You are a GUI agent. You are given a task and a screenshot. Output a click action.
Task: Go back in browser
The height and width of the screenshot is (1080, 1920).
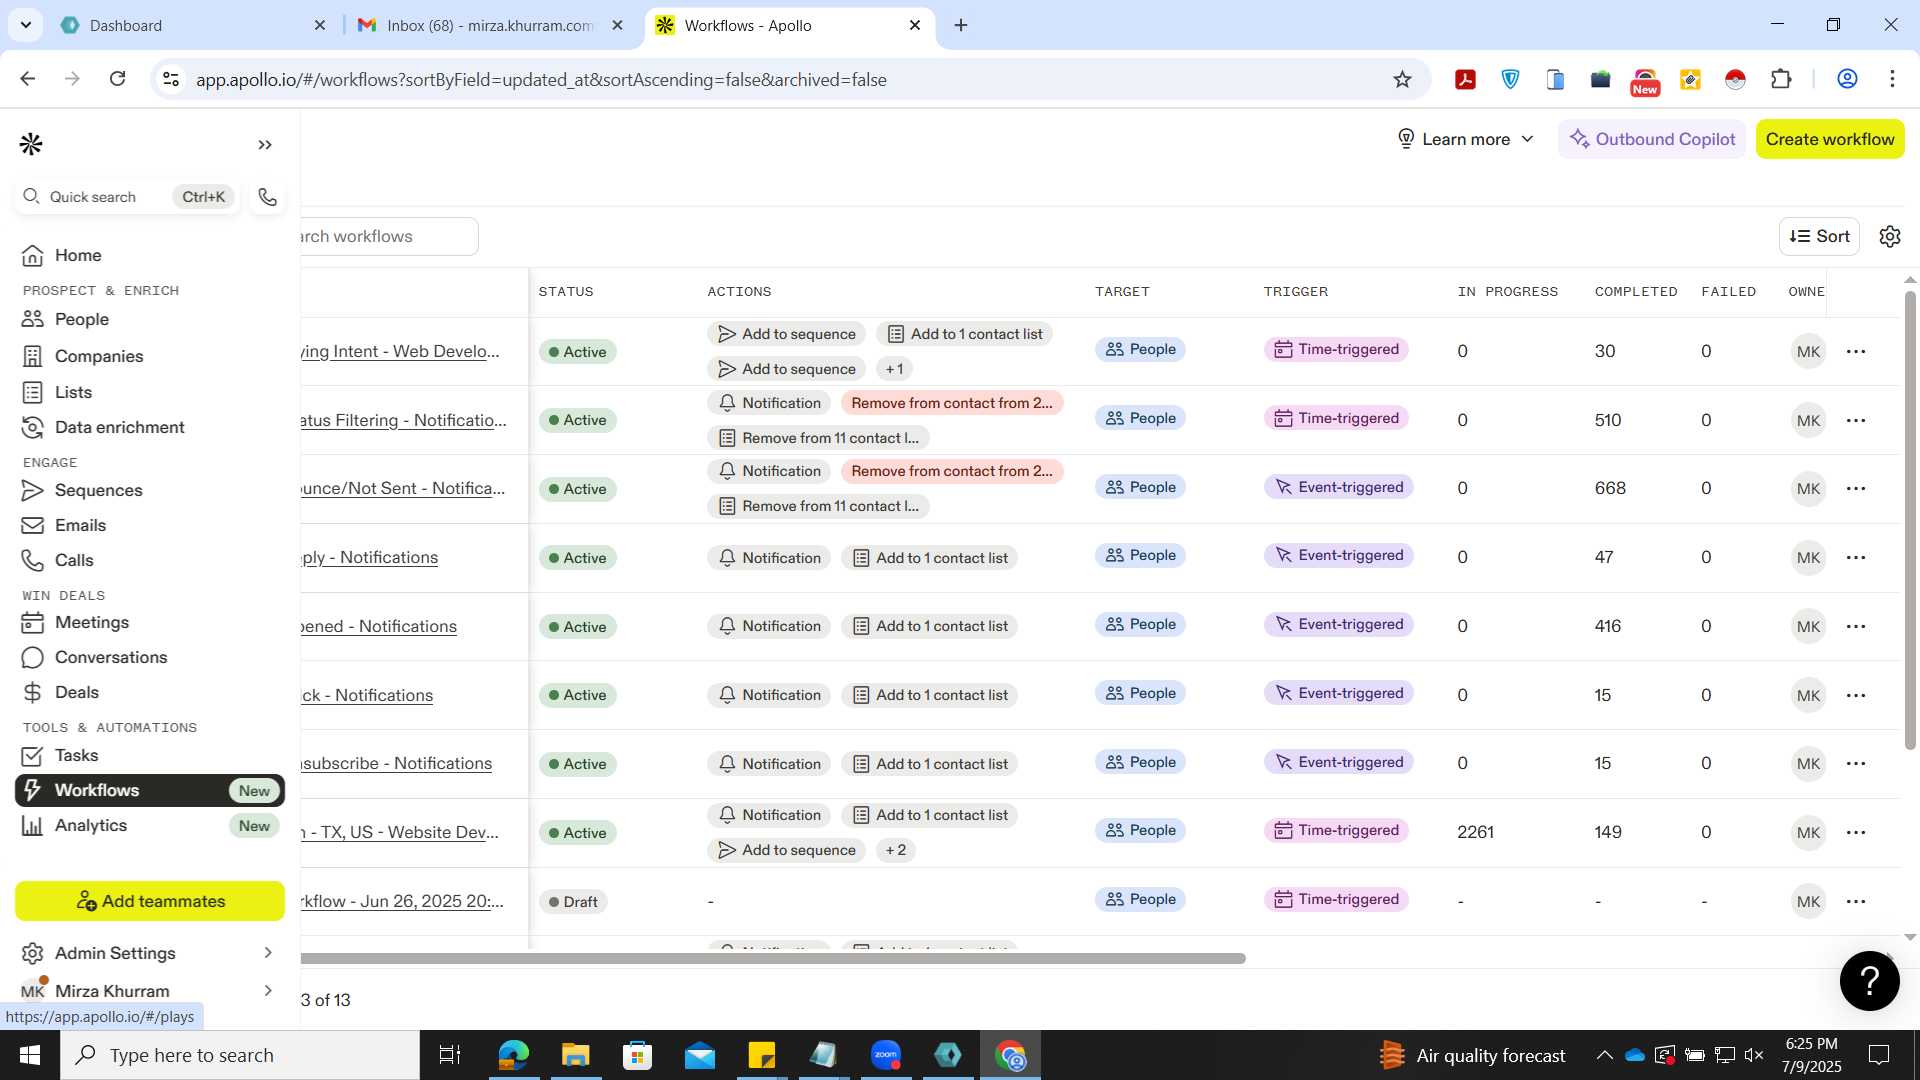[x=28, y=79]
